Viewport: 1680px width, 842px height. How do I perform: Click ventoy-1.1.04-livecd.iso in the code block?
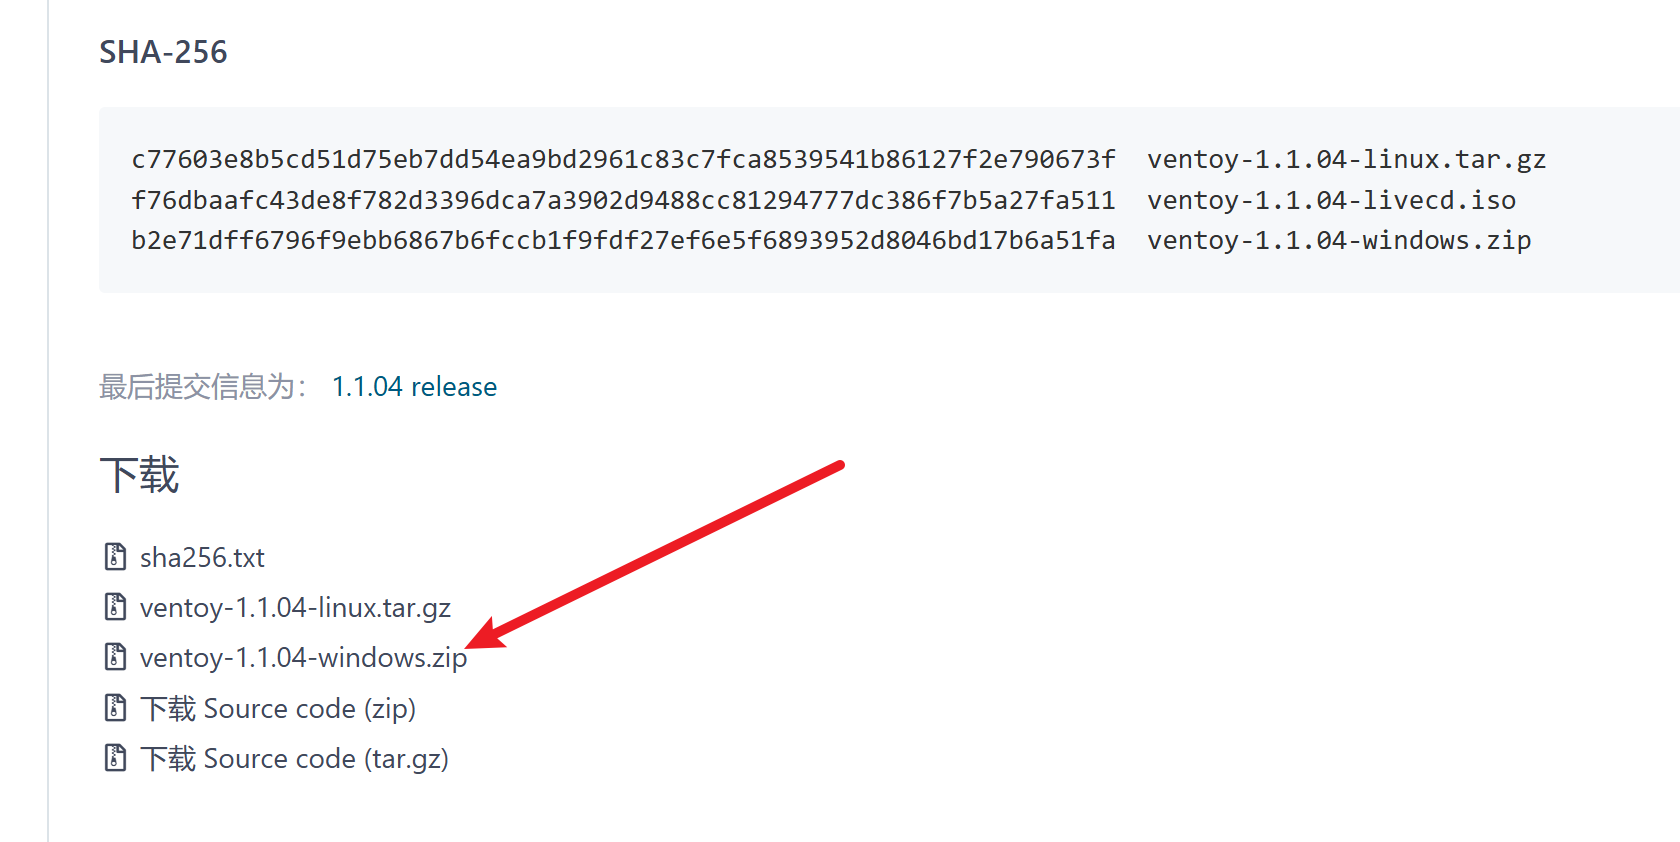(x=1331, y=200)
